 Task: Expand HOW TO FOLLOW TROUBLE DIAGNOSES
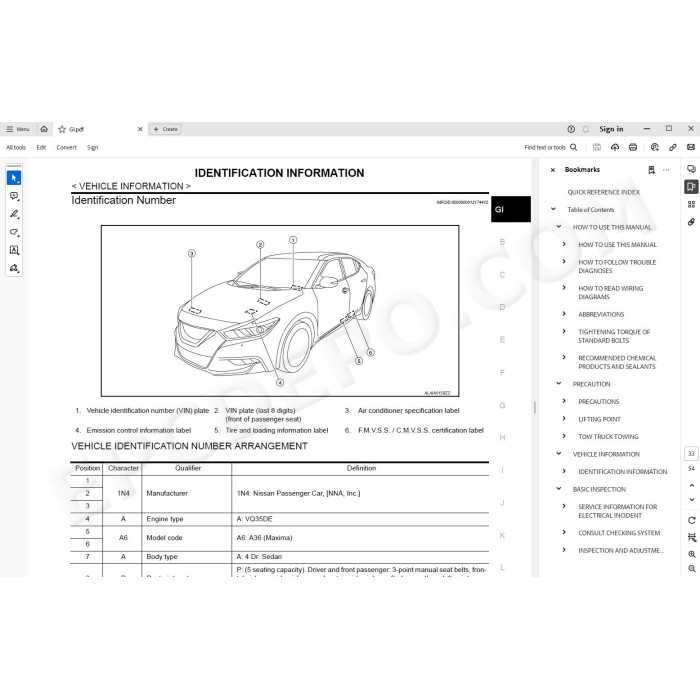[x=564, y=262]
